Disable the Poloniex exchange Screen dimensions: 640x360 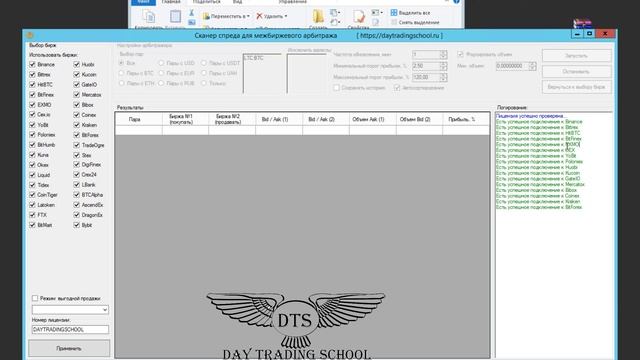click(32, 135)
